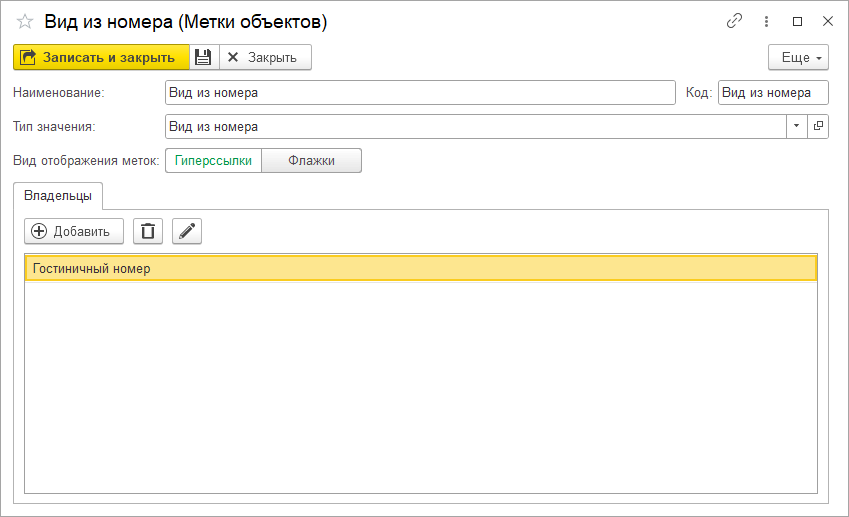Select the Владельцы tab
849x517 pixels.
[57, 194]
